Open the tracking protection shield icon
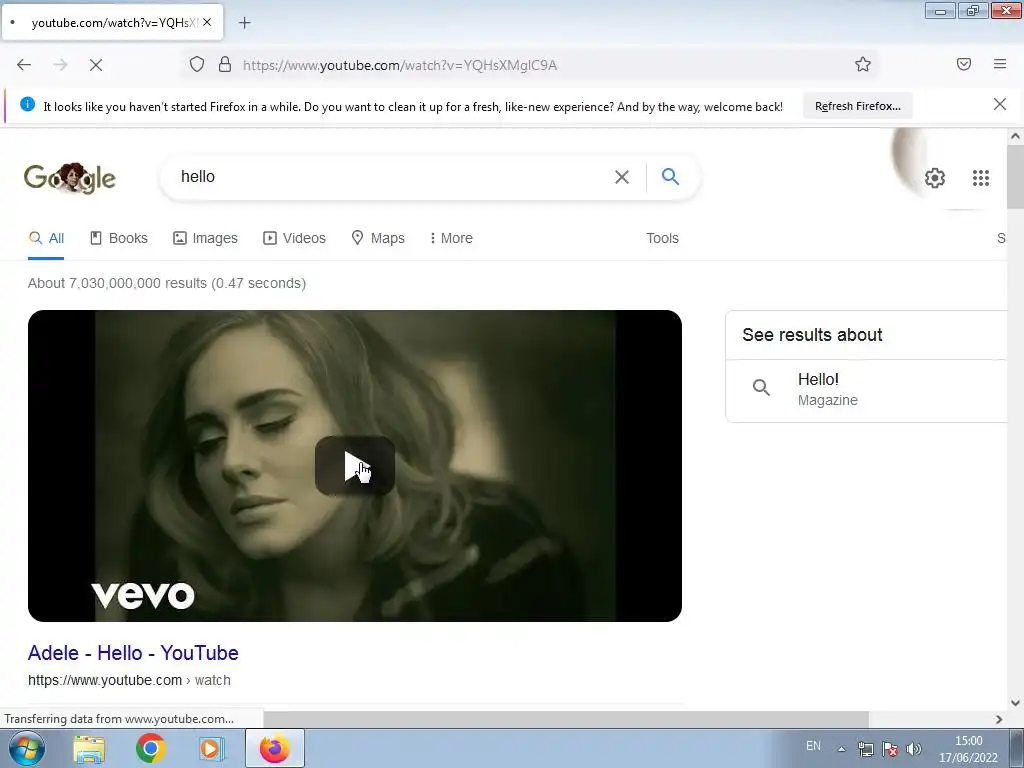1024x768 pixels. click(x=197, y=64)
